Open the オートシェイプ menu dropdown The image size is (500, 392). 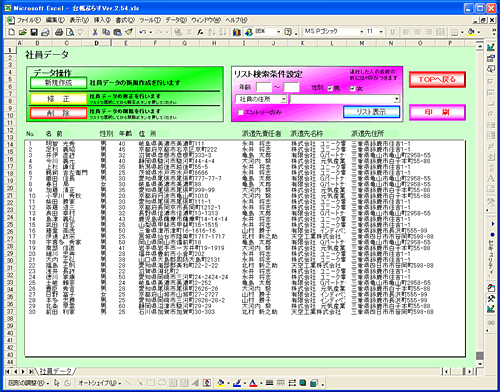(99, 383)
